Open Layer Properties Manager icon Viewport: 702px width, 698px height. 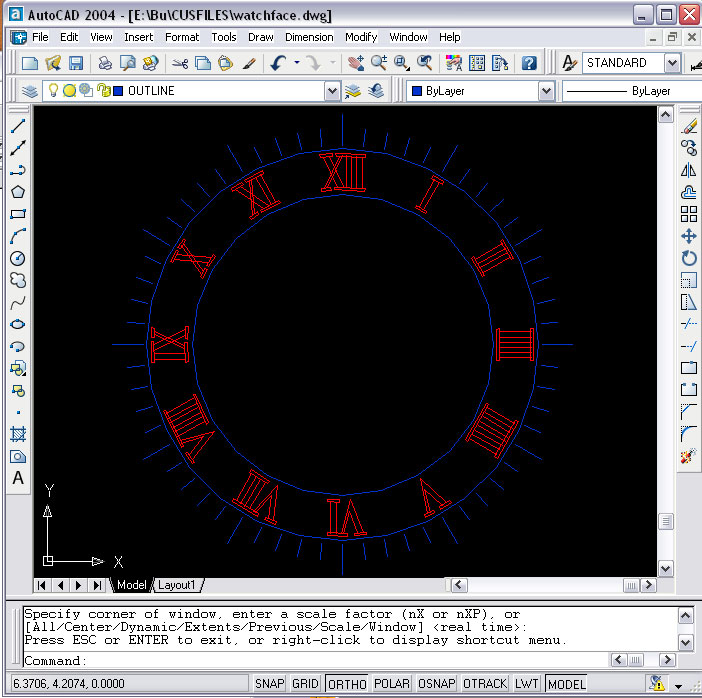click(x=30, y=91)
